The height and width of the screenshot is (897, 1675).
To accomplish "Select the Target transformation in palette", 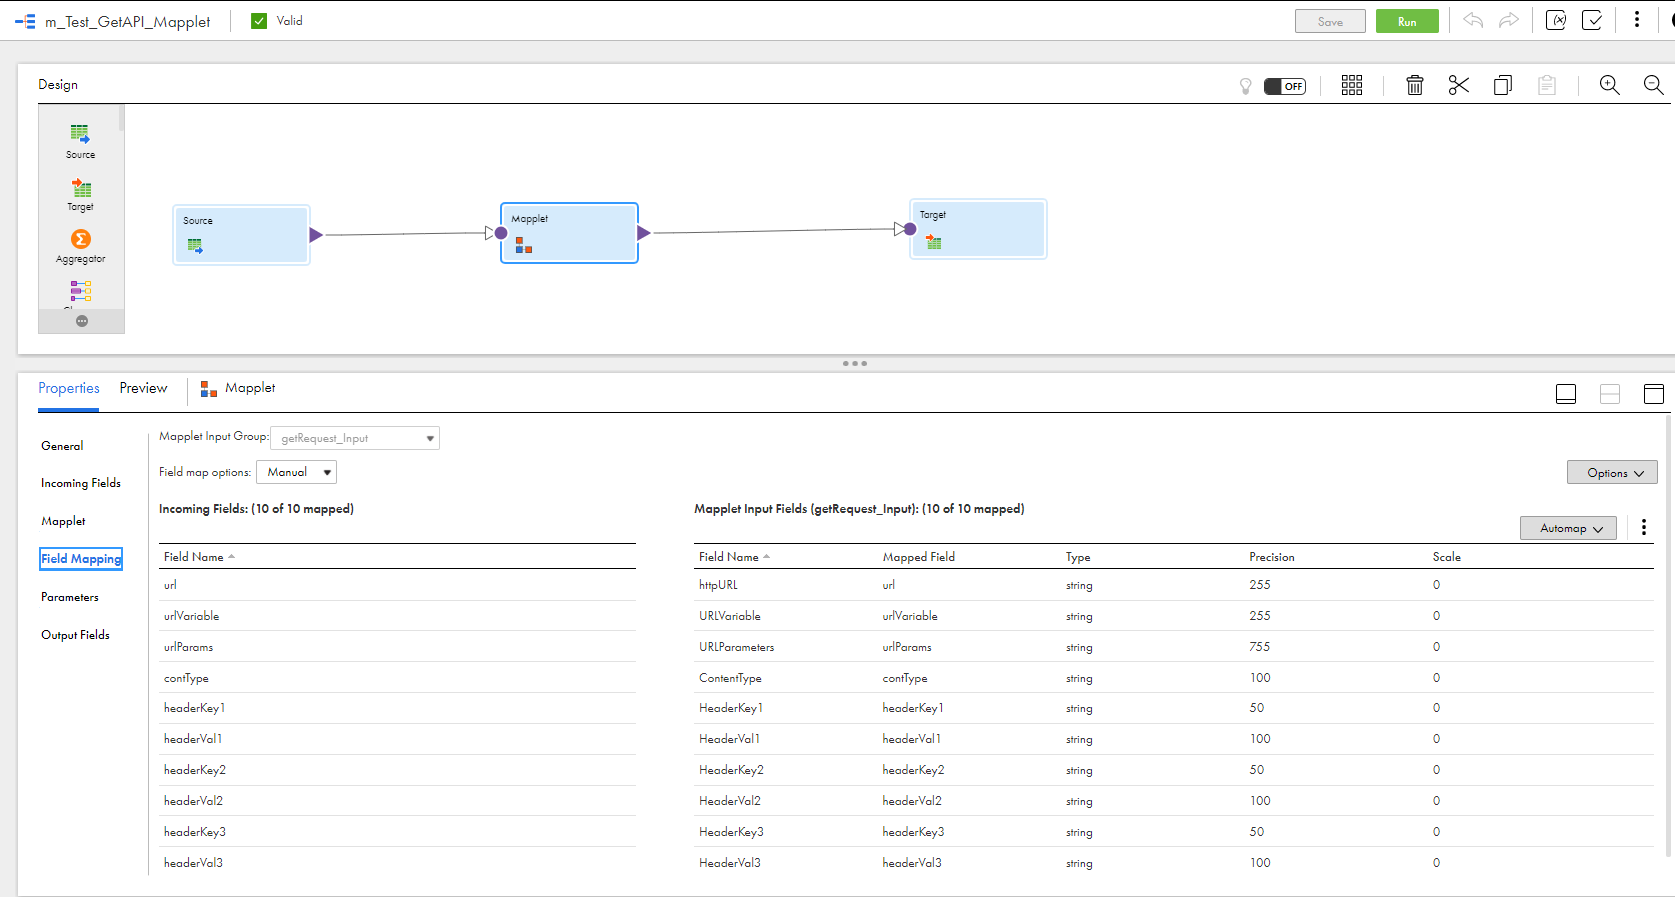I will point(81,194).
